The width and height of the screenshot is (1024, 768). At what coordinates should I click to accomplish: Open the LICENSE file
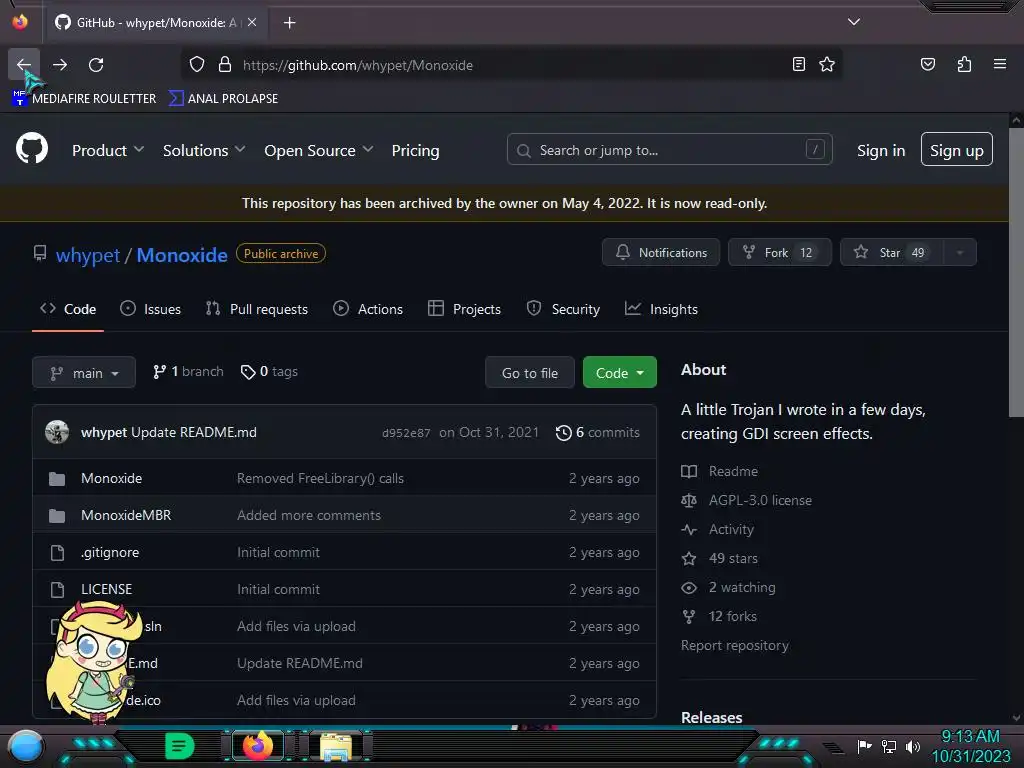[x=106, y=589]
